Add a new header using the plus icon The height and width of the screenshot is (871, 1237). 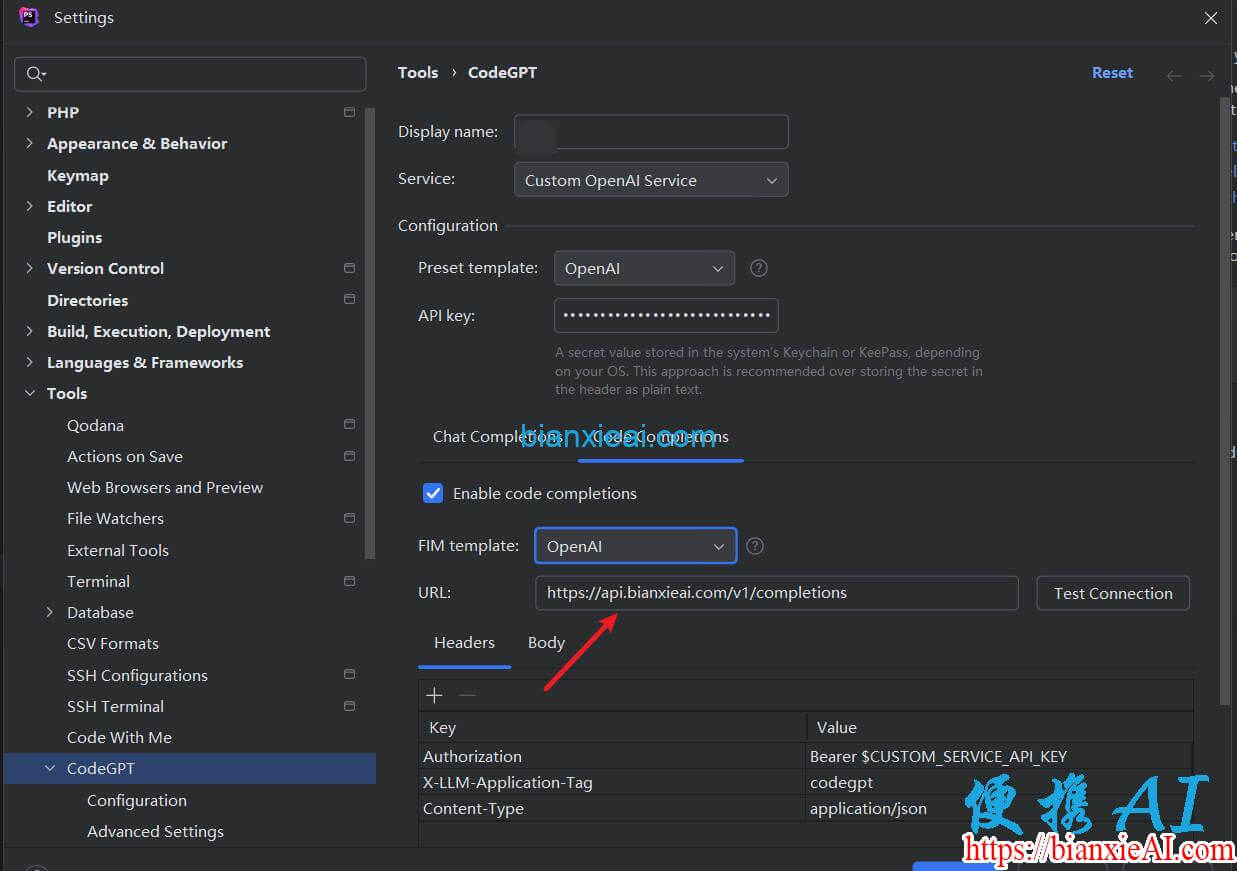point(434,694)
